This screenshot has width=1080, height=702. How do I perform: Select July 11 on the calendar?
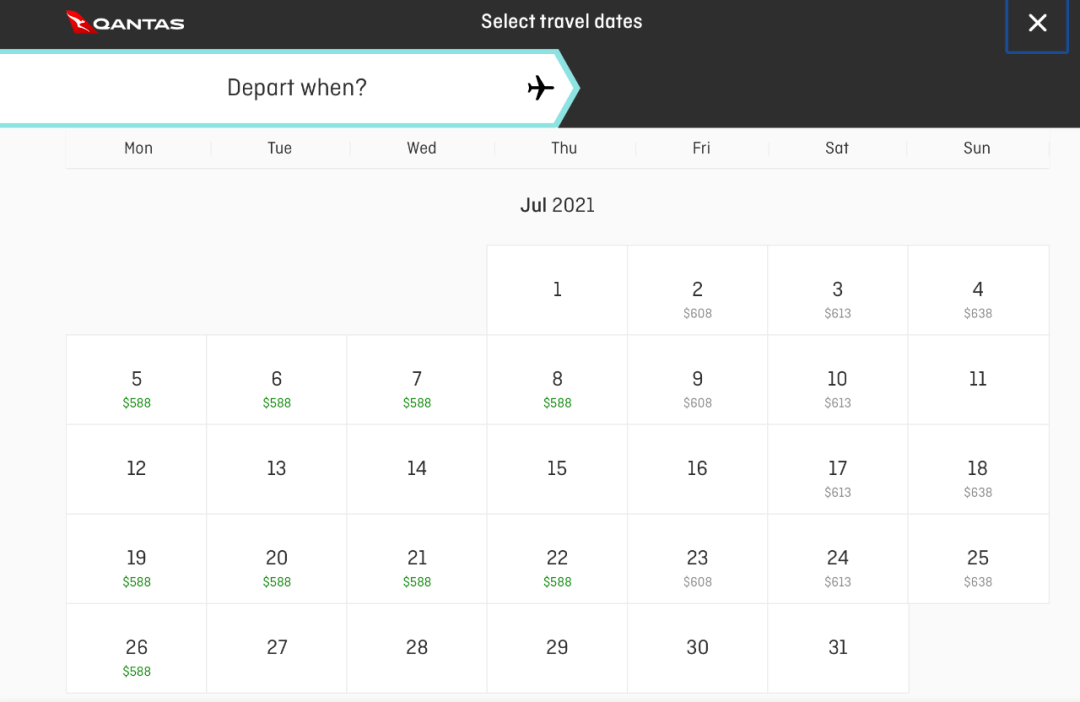click(x=977, y=379)
